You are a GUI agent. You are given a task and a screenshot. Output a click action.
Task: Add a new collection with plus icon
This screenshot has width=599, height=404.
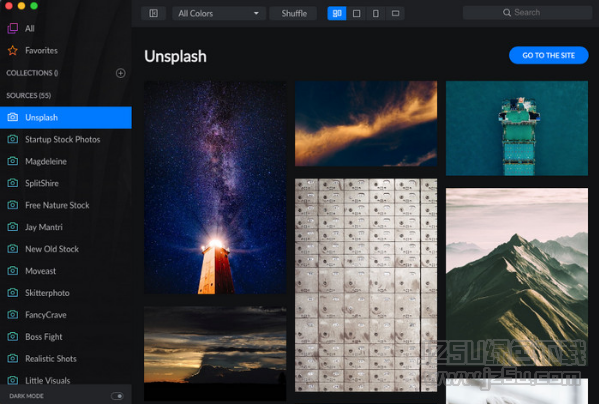tap(120, 73)
